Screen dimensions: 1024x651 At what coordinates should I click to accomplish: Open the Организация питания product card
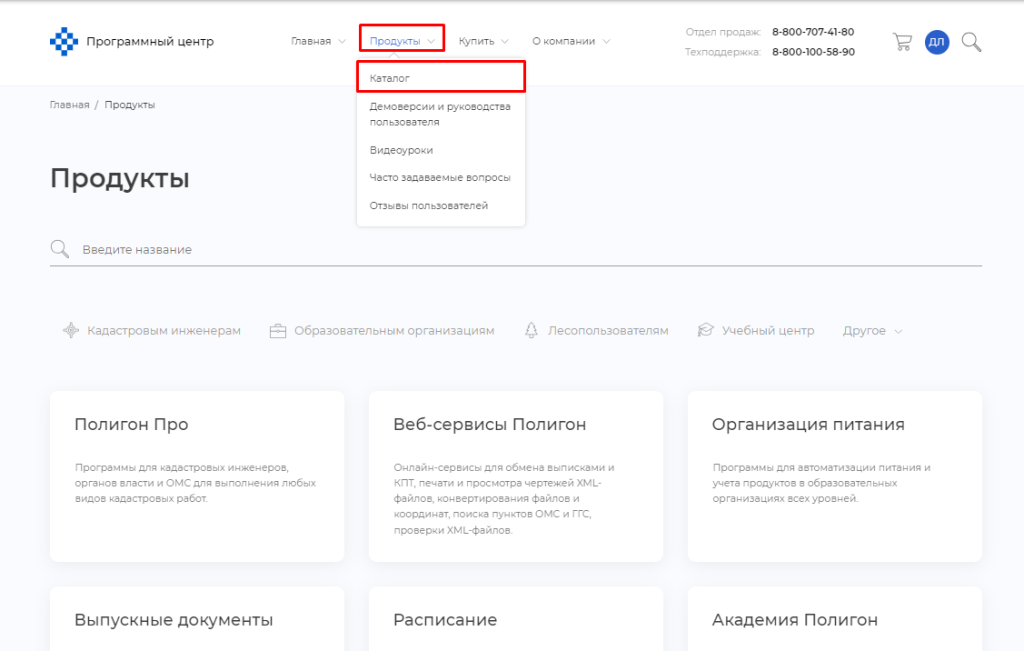835,476
